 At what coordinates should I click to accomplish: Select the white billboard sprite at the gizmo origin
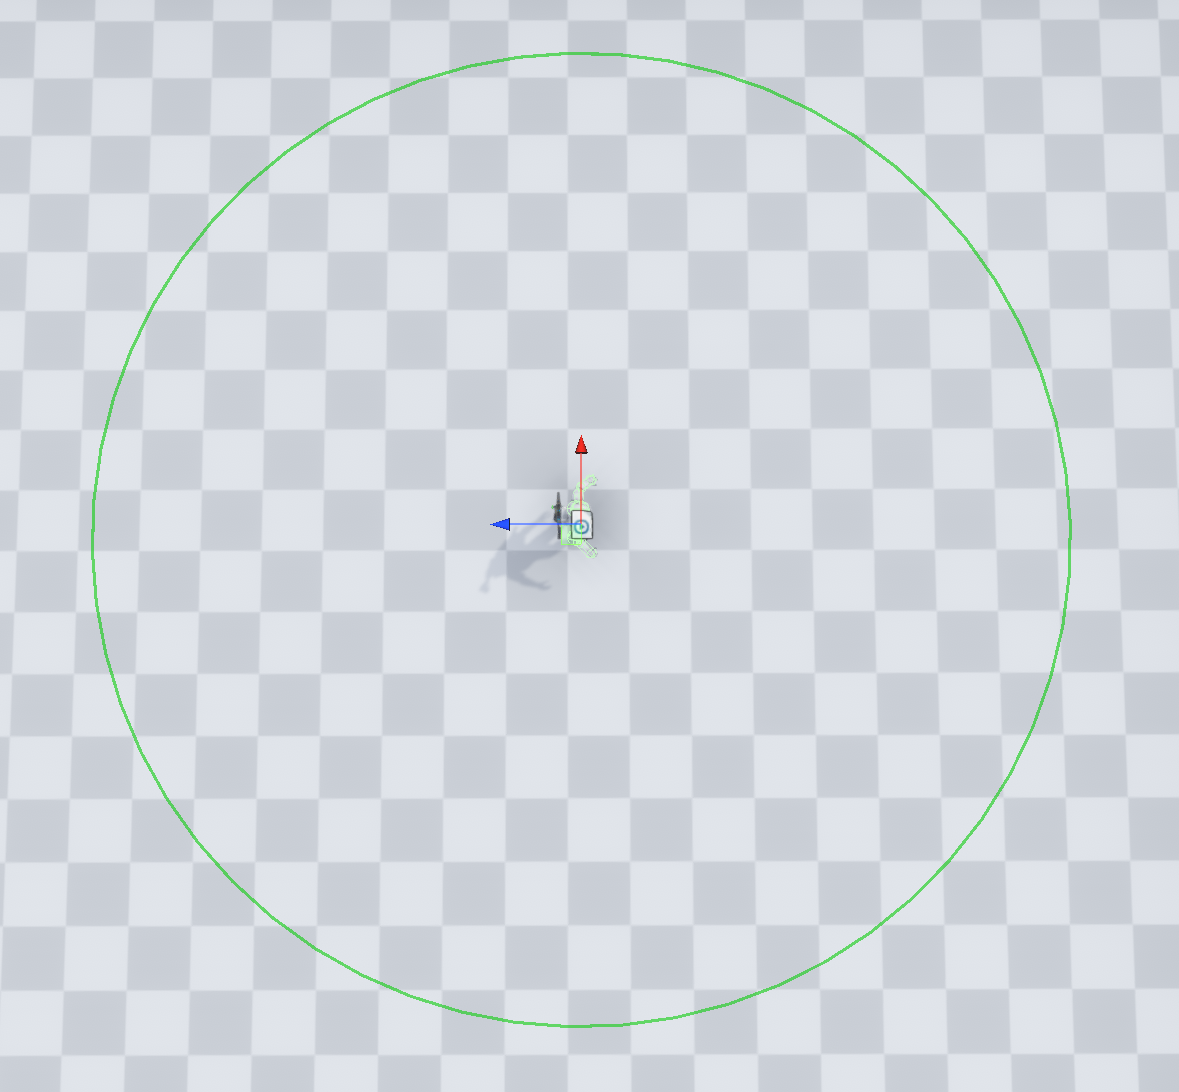click(581, 526)
